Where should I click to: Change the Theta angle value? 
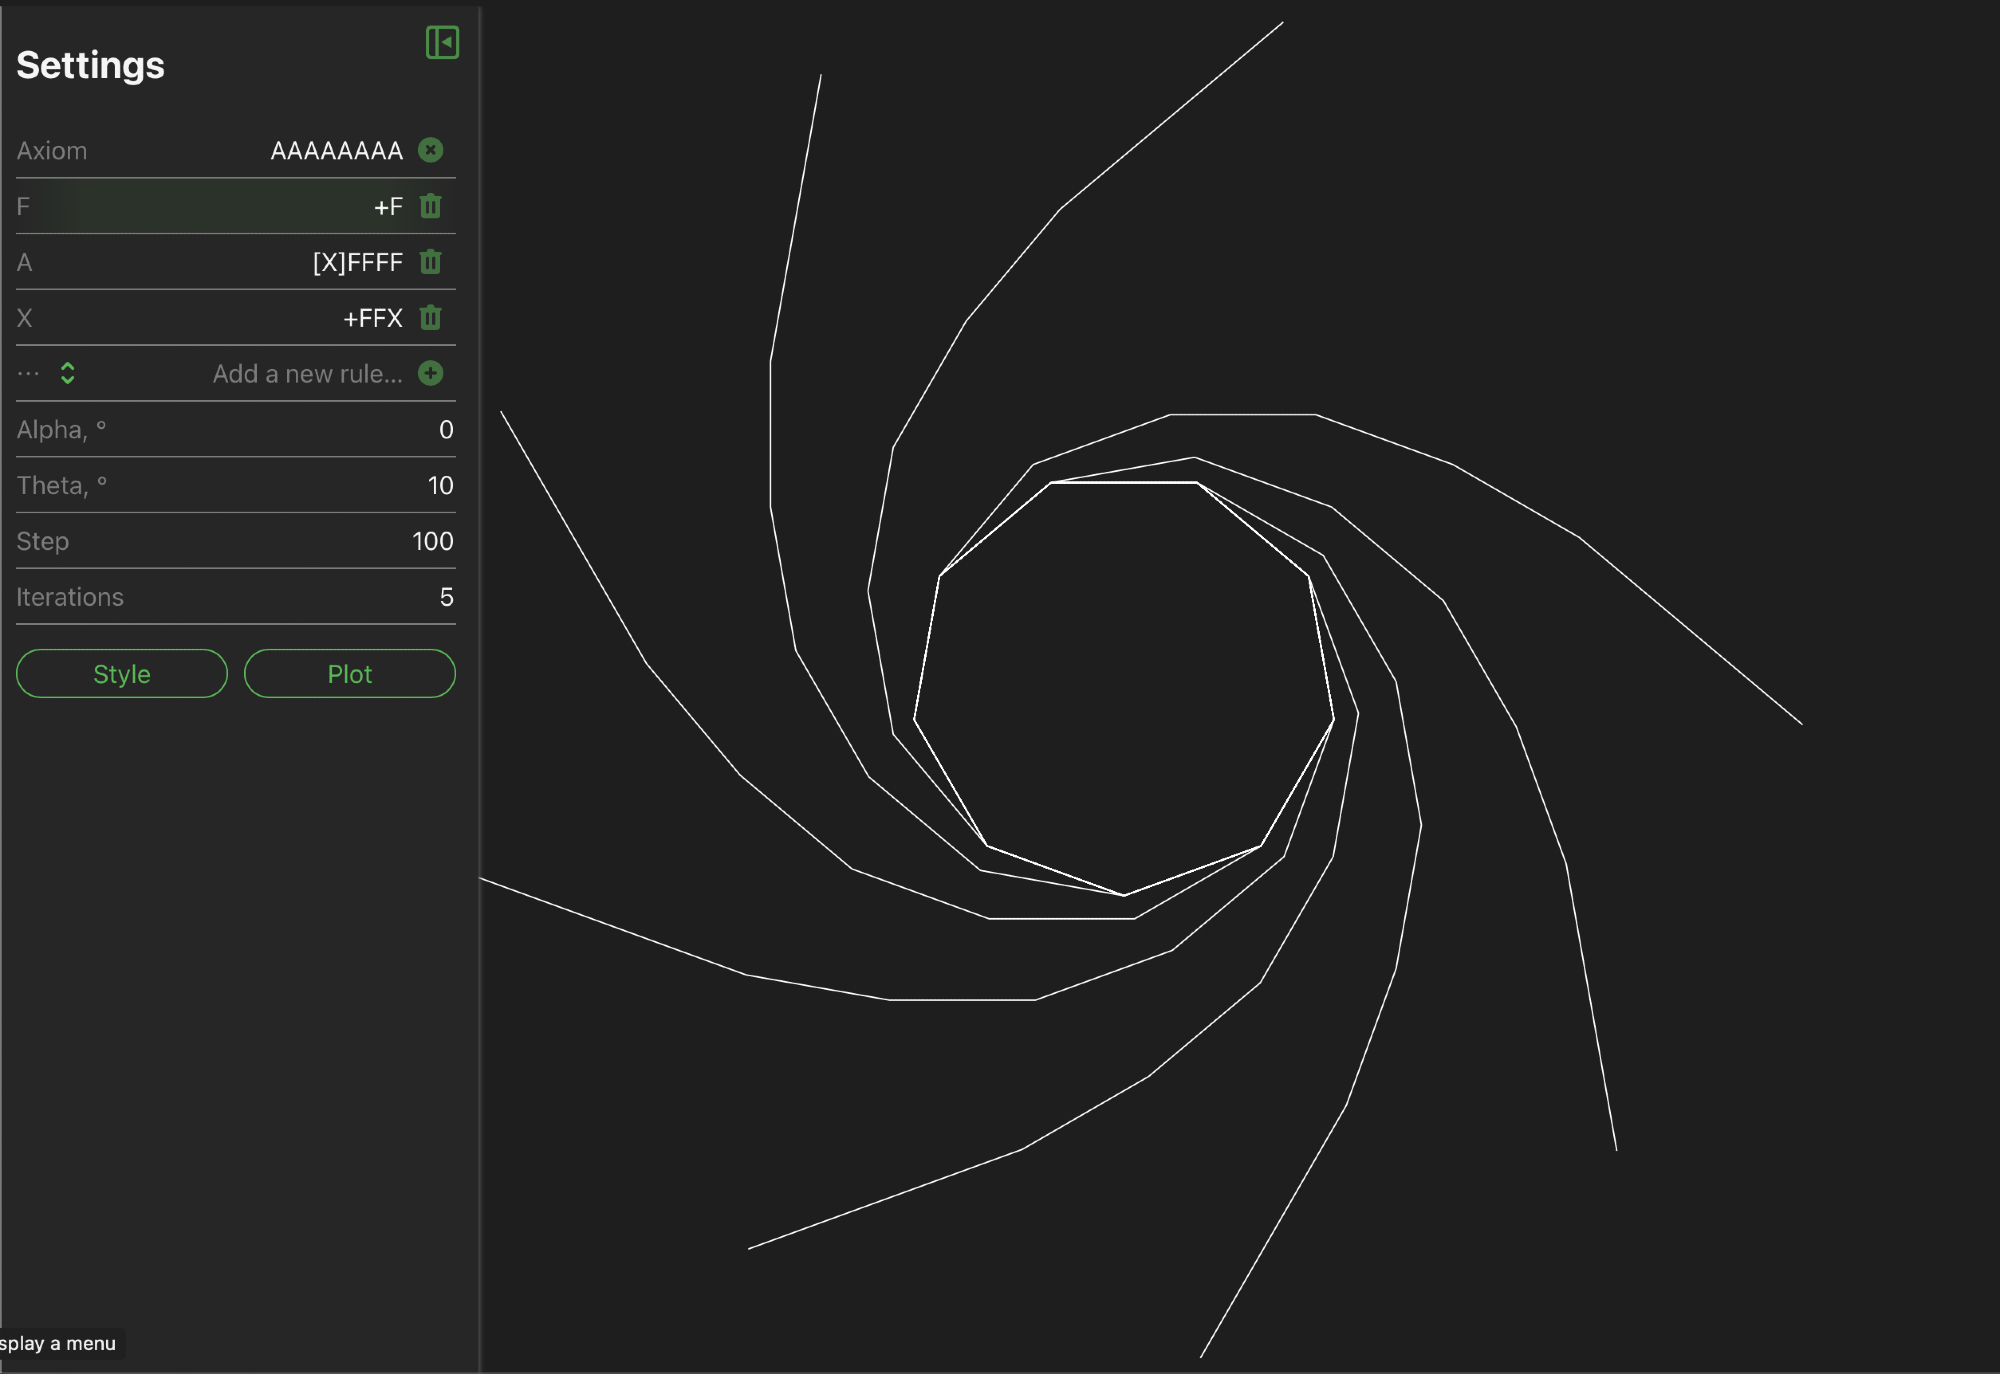tap(440, 486)
